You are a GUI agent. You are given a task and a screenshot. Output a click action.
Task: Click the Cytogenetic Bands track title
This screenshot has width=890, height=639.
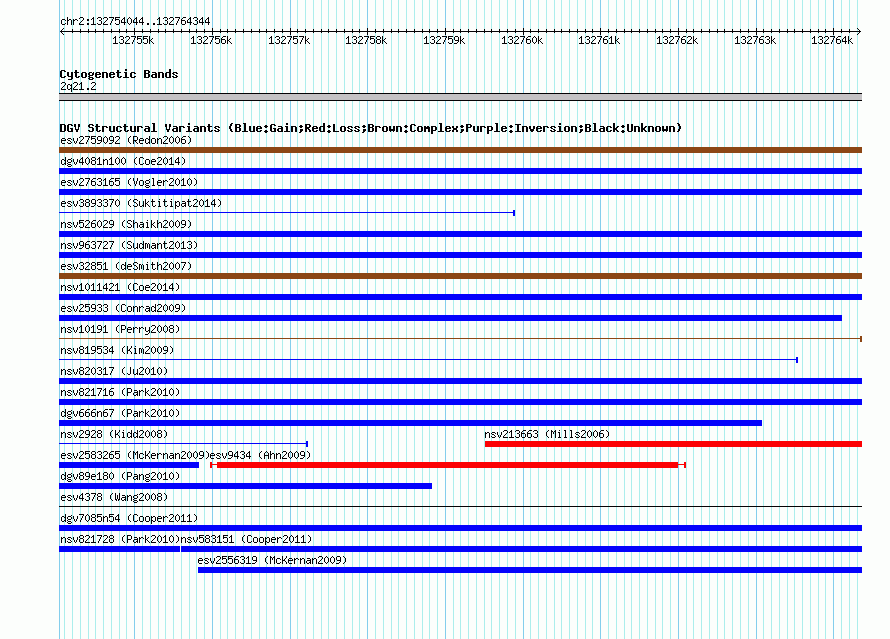pos(119,74)
